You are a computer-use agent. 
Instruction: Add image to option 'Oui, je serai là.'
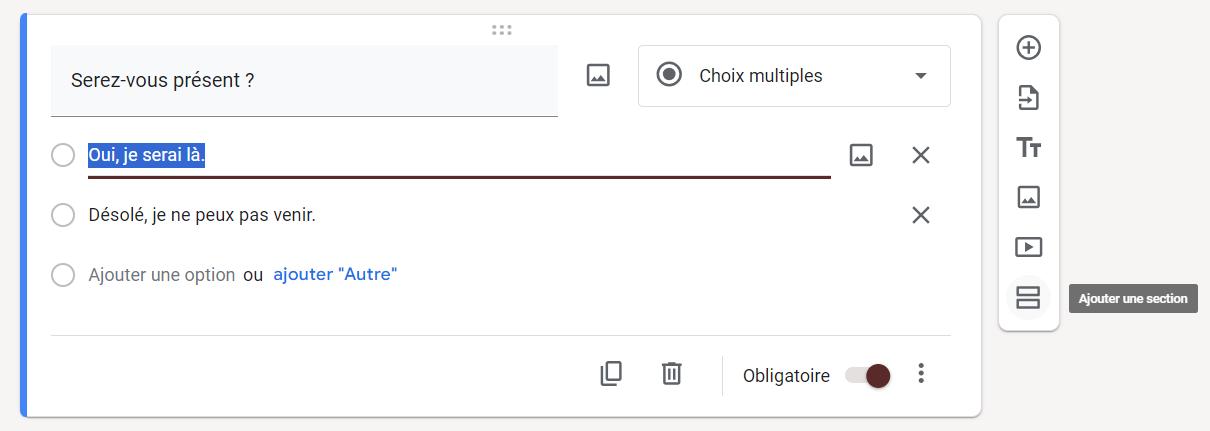(861, 155)
